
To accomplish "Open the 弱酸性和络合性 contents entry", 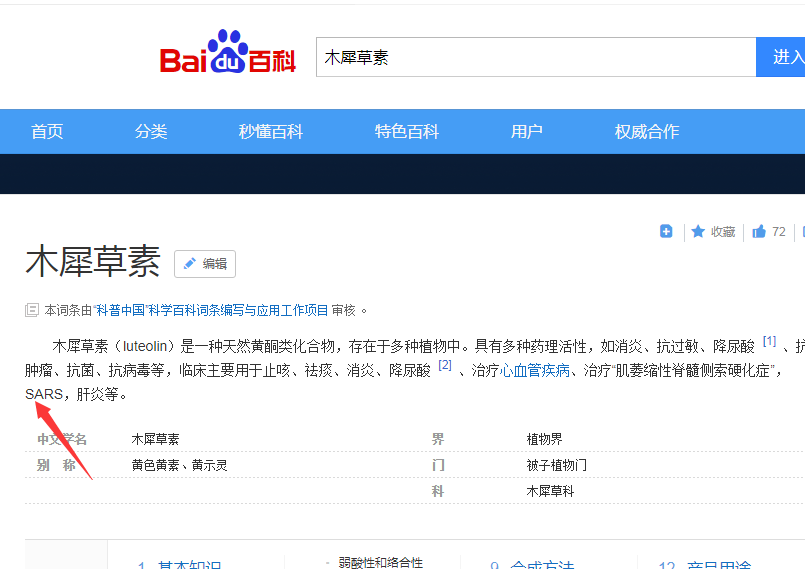I will tap(380, 563).
